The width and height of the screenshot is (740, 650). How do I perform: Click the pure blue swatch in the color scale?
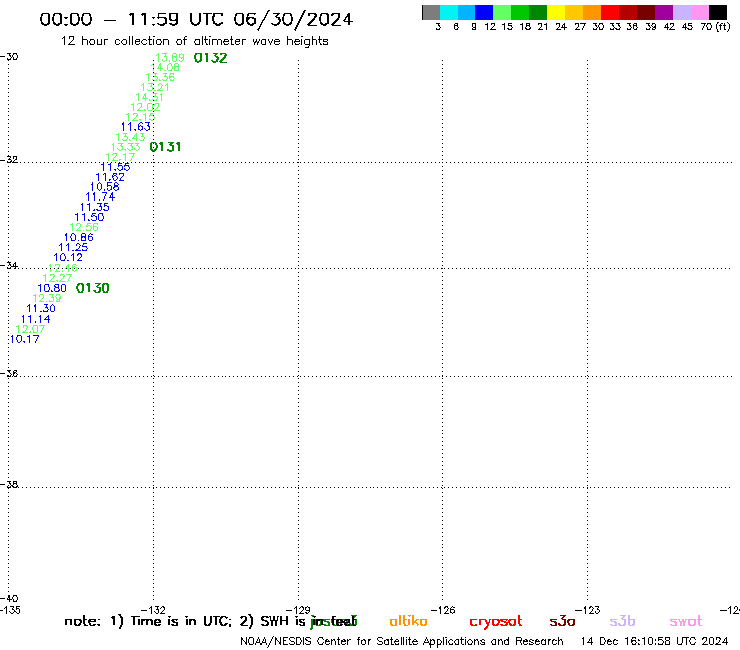point(484,12)
